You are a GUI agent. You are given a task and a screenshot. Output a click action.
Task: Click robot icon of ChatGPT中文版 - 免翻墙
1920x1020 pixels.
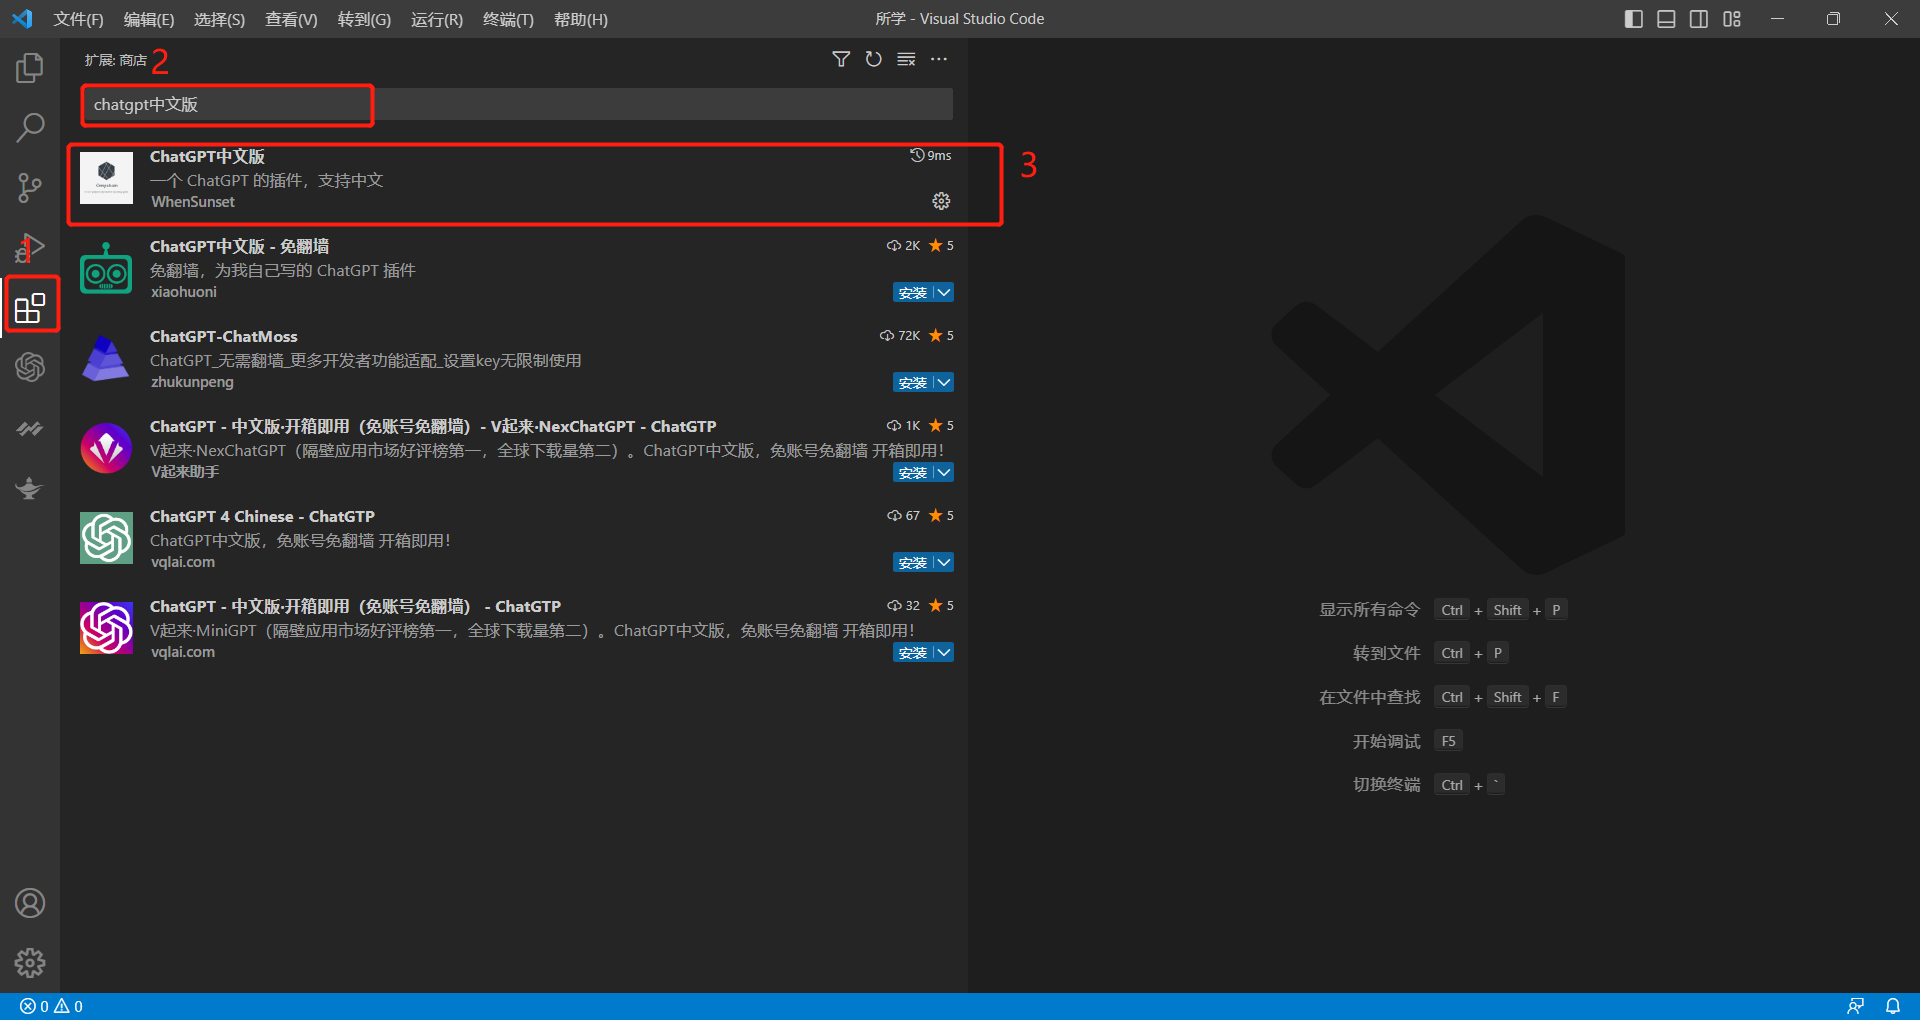pos(106,268)
